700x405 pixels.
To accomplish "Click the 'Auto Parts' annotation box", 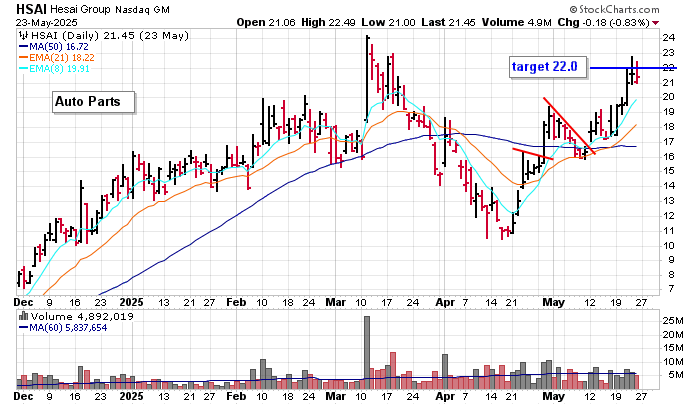I will click(93, 102).
